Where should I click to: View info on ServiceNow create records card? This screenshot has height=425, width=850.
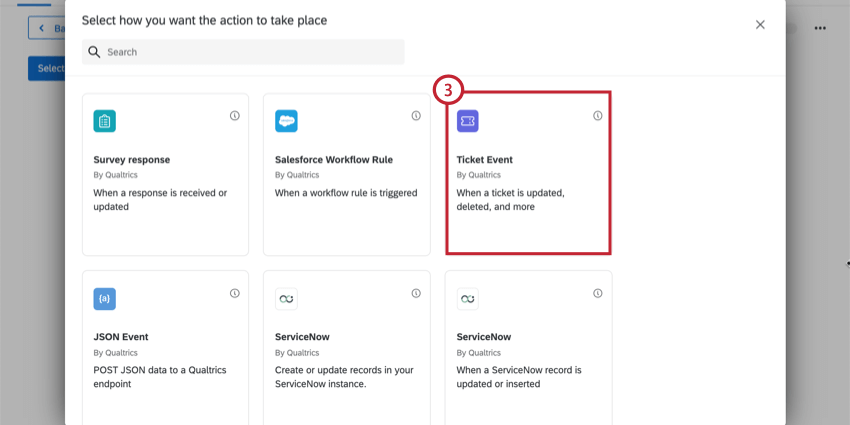point(416,293)
